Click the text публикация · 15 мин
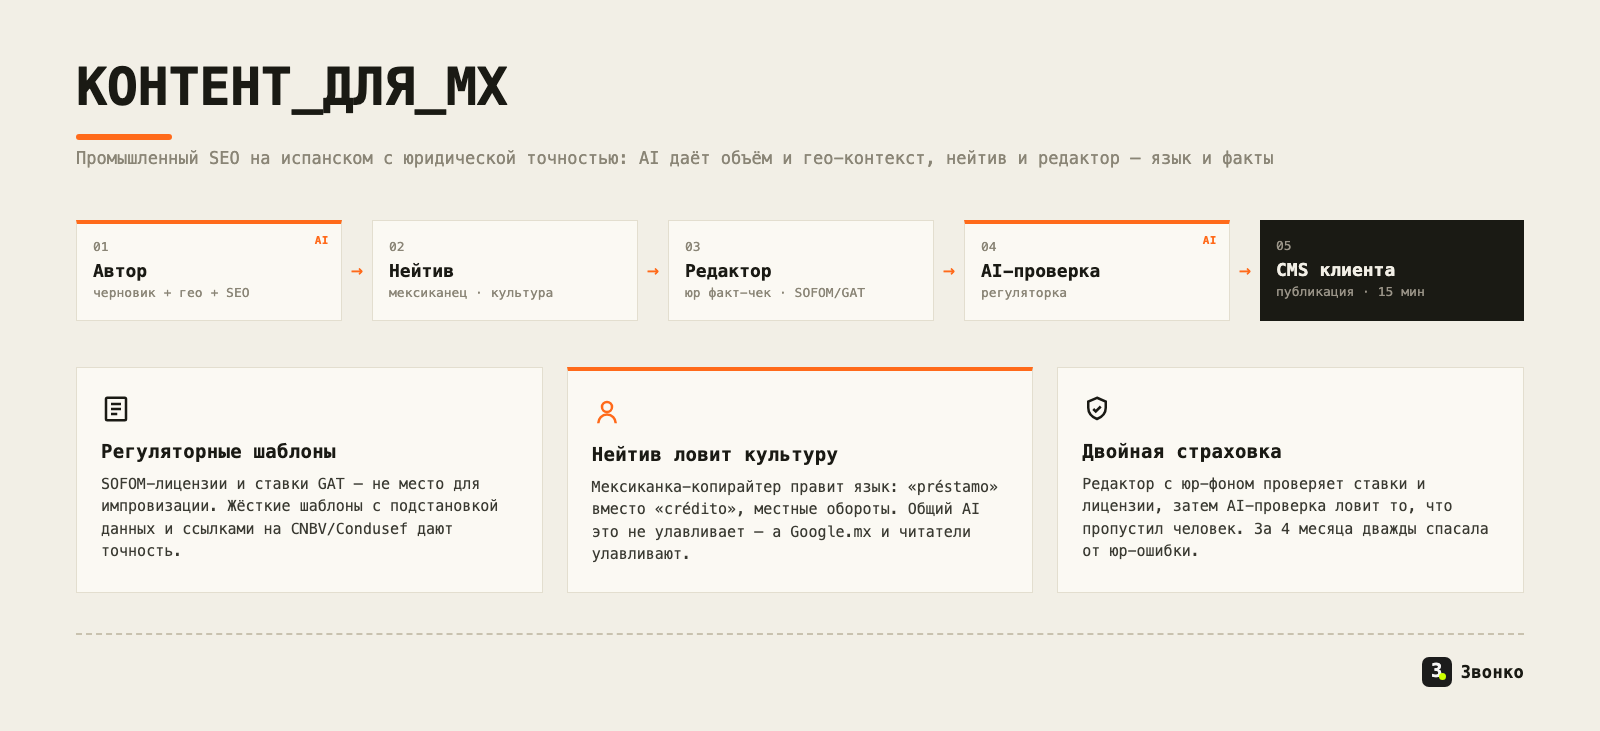Image resolution: width=1600 pixels, height=731 pixels. click(1350, 292)
